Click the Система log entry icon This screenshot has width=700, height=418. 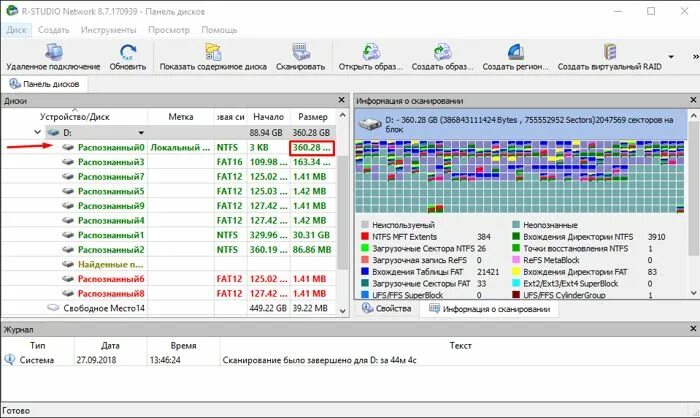click(9, 359)
